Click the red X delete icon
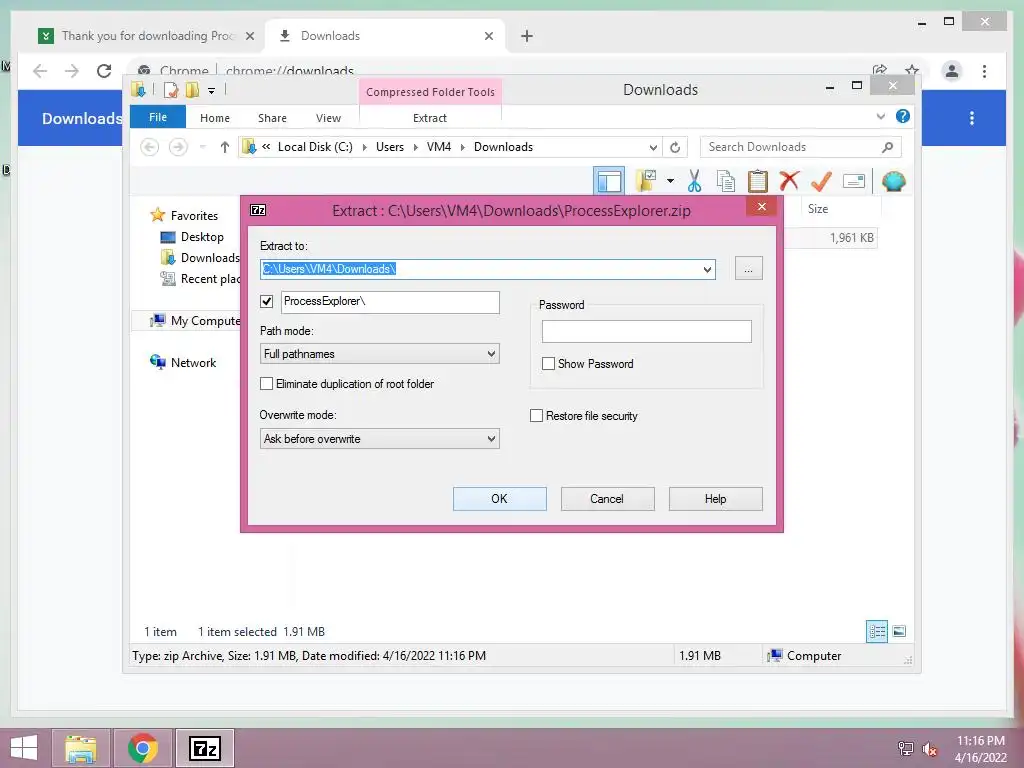This screenshot has height=768, width=1024. point(789,180)
